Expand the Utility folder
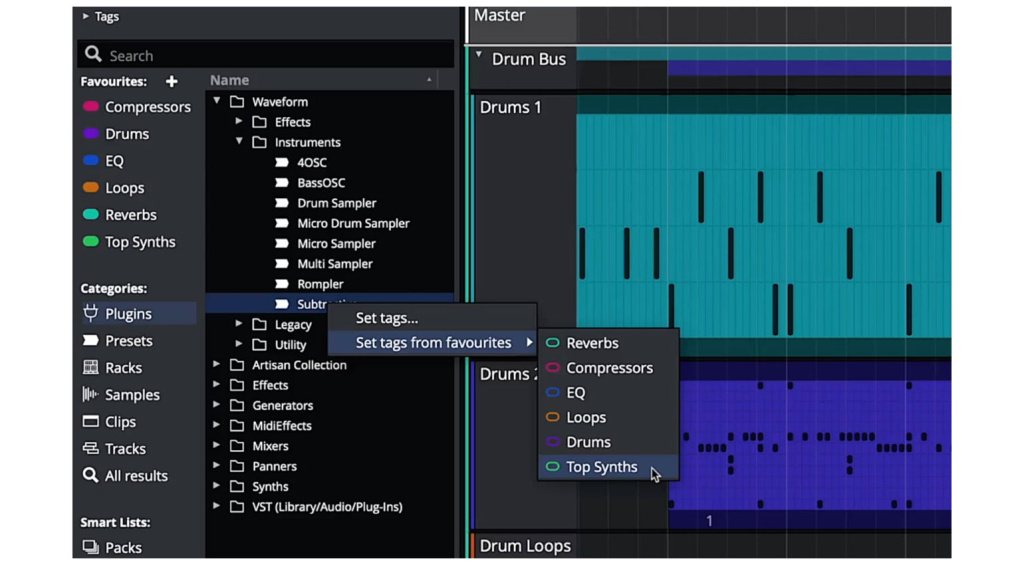 pos(239,344)
